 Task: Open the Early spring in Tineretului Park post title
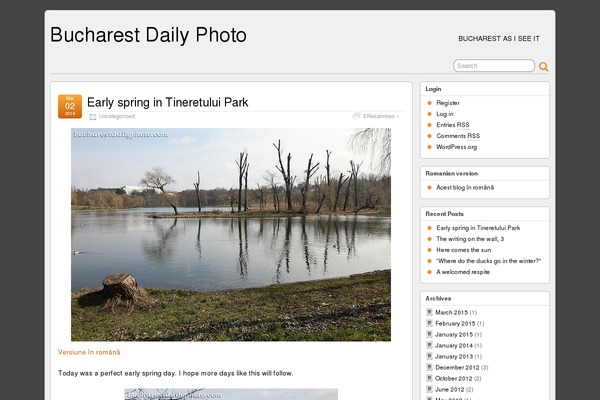(168, 102)
